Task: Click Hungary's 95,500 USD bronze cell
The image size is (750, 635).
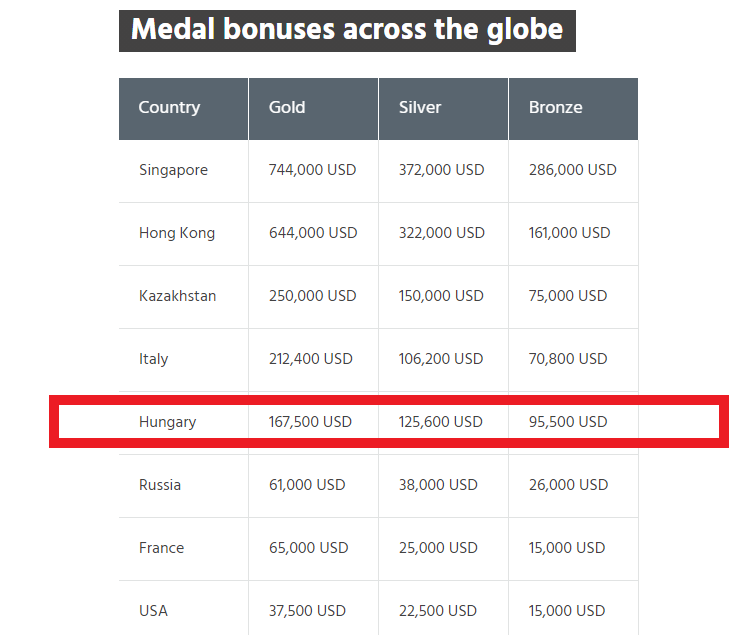Action: [574, 422]
